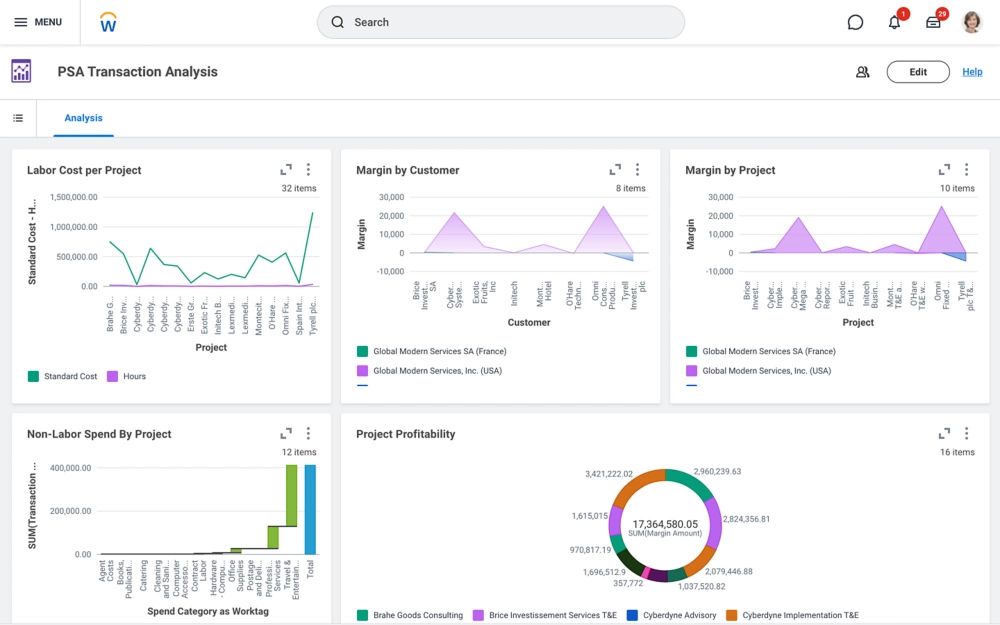Open the chat messages icon

(855, 22)
